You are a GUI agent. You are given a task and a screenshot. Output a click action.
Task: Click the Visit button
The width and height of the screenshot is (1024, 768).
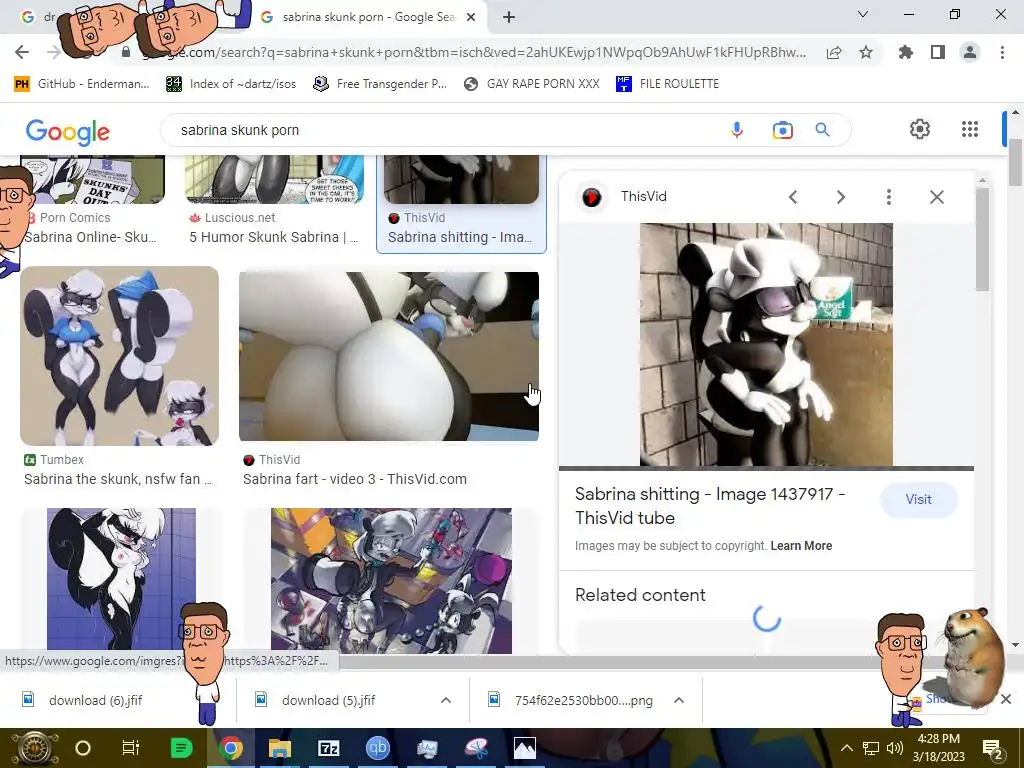point(919,499)
